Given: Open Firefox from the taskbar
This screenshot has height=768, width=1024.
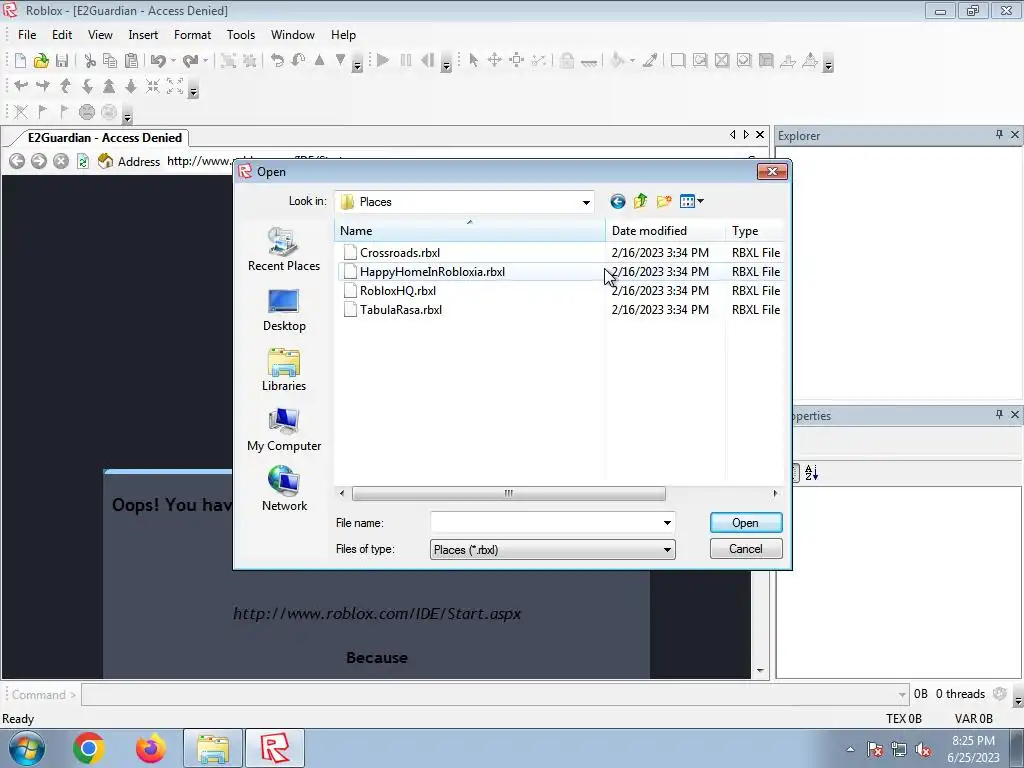Looking at the screenshot, I should pos(151,748).
